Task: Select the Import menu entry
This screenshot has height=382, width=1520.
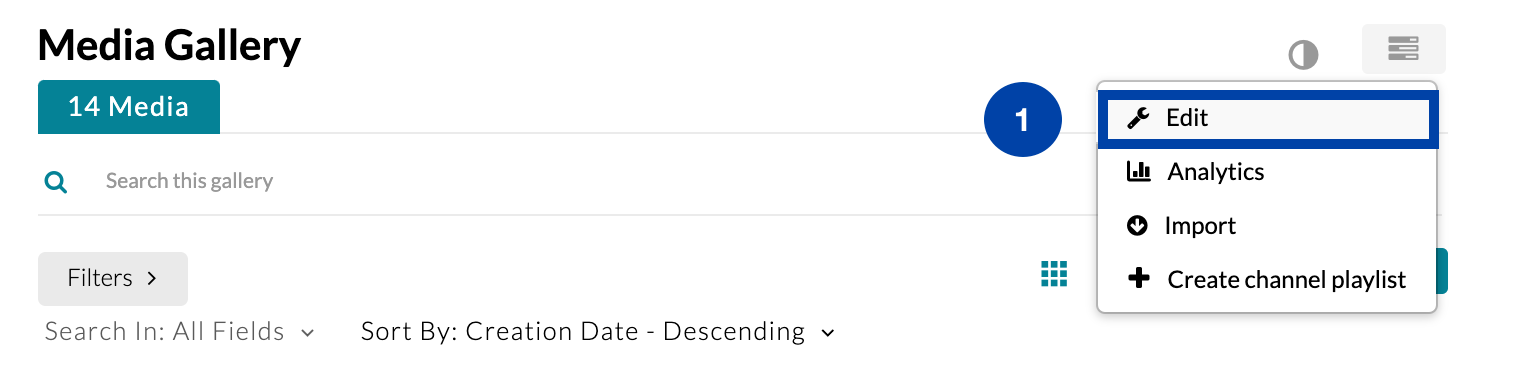Action: tap(1267, 226)
